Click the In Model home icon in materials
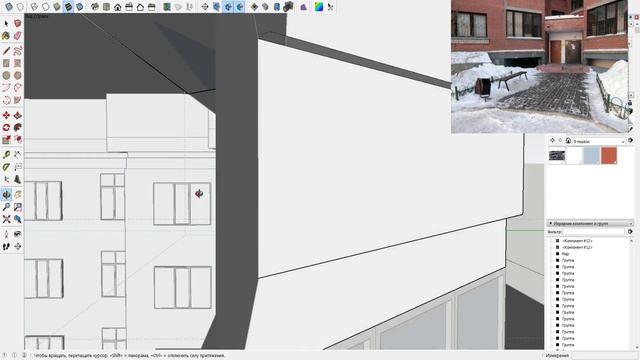 [568, 140]
